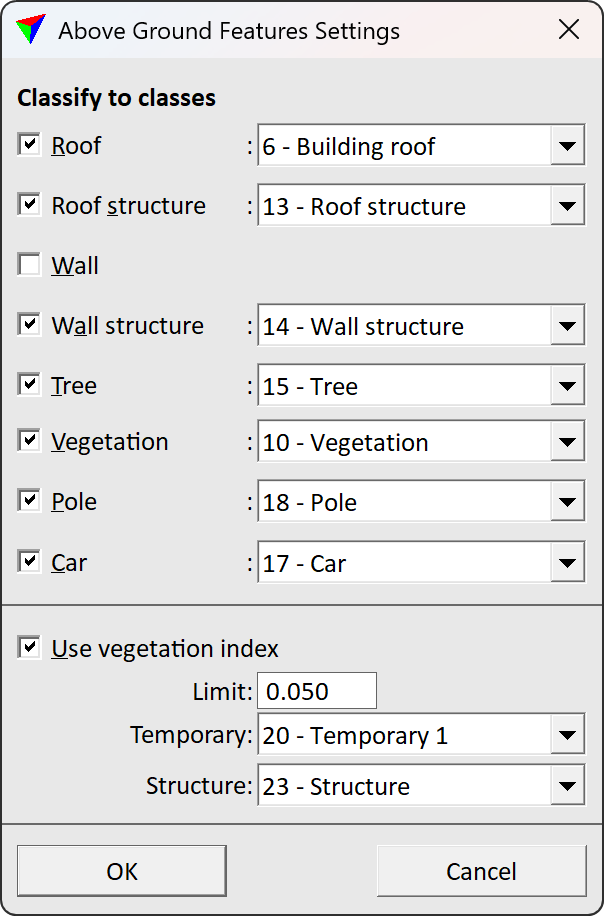Click the TerraScan application icon in title bar
This screenshot has height=916, width=604.
[29, 30]
